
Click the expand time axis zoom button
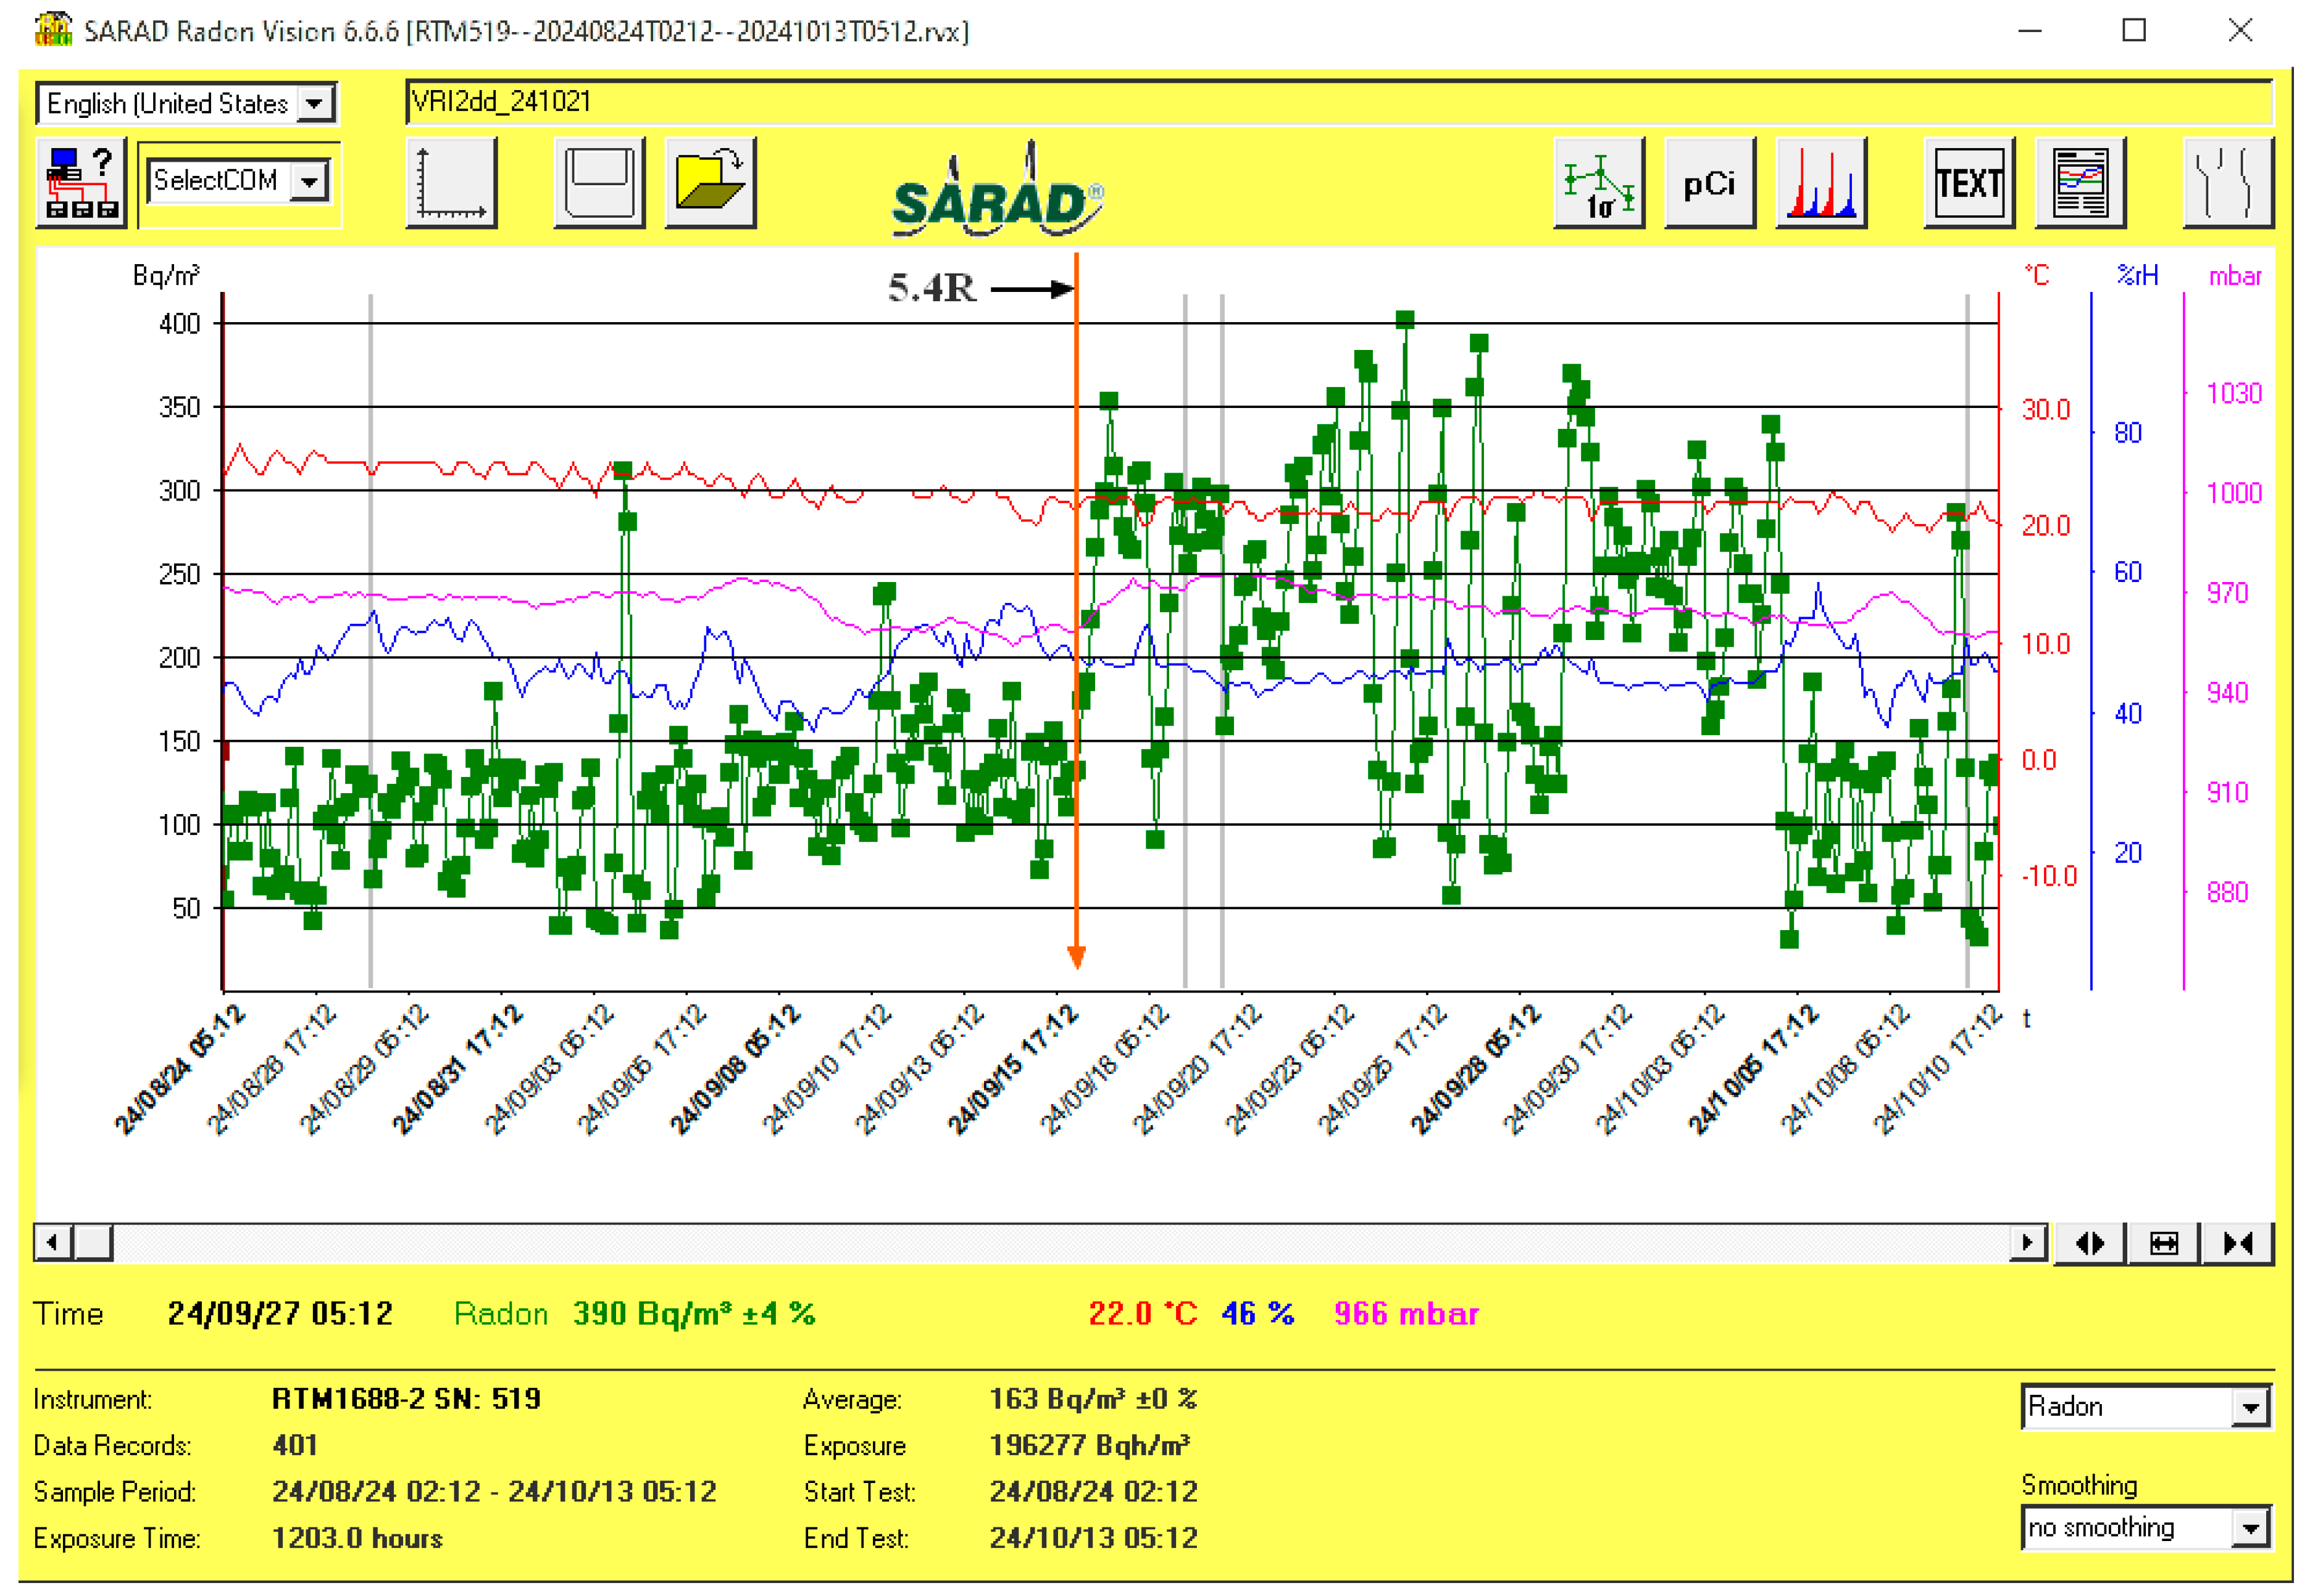pyautogui.click(x=2089, y=1243)
